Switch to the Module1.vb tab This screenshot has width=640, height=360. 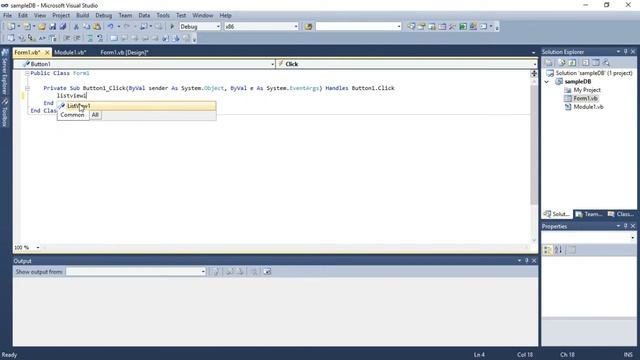70,52
